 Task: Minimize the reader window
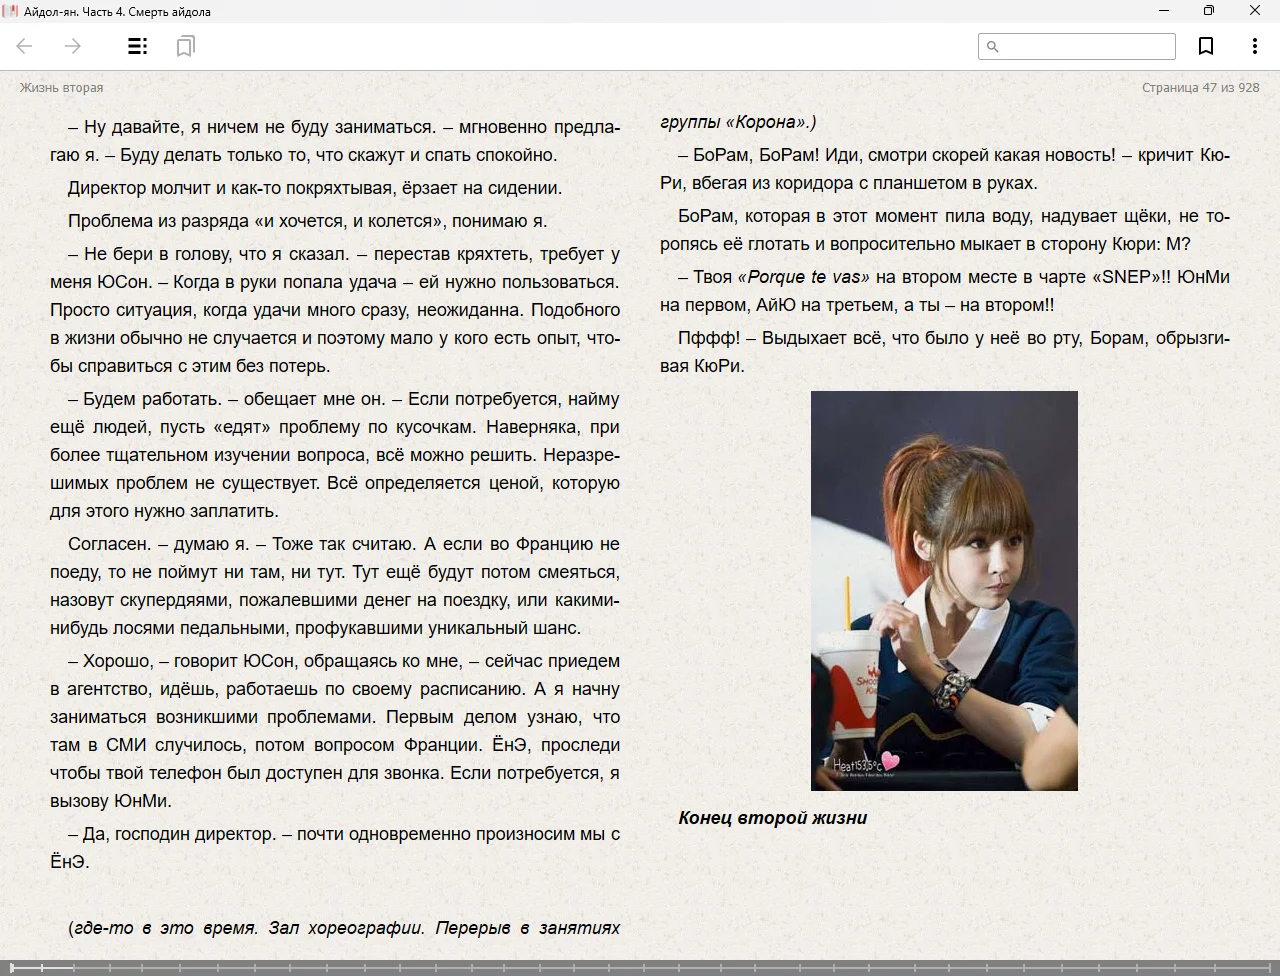1164,11
